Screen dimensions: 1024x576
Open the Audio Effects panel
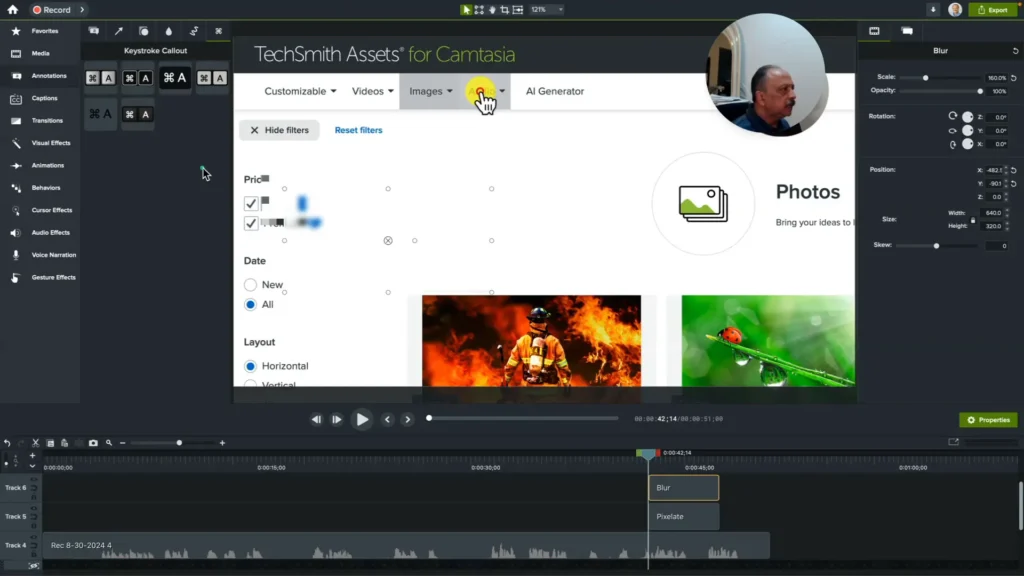(x=40, y=232)
